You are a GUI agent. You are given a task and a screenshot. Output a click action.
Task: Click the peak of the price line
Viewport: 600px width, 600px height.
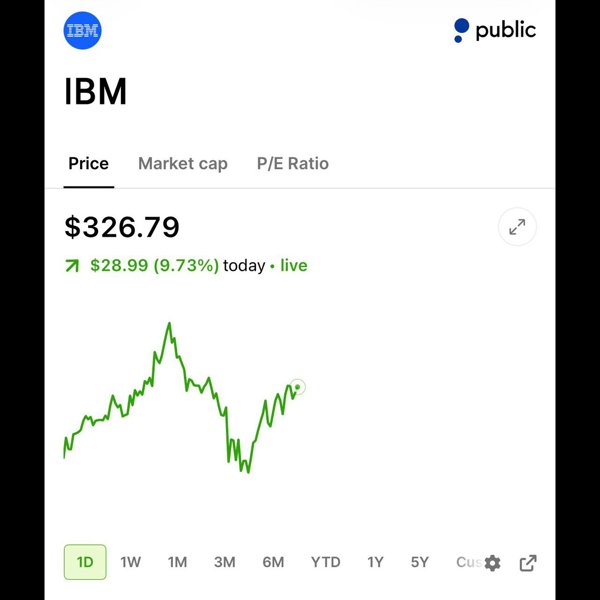pyautogui.click(x=169, y=324)
